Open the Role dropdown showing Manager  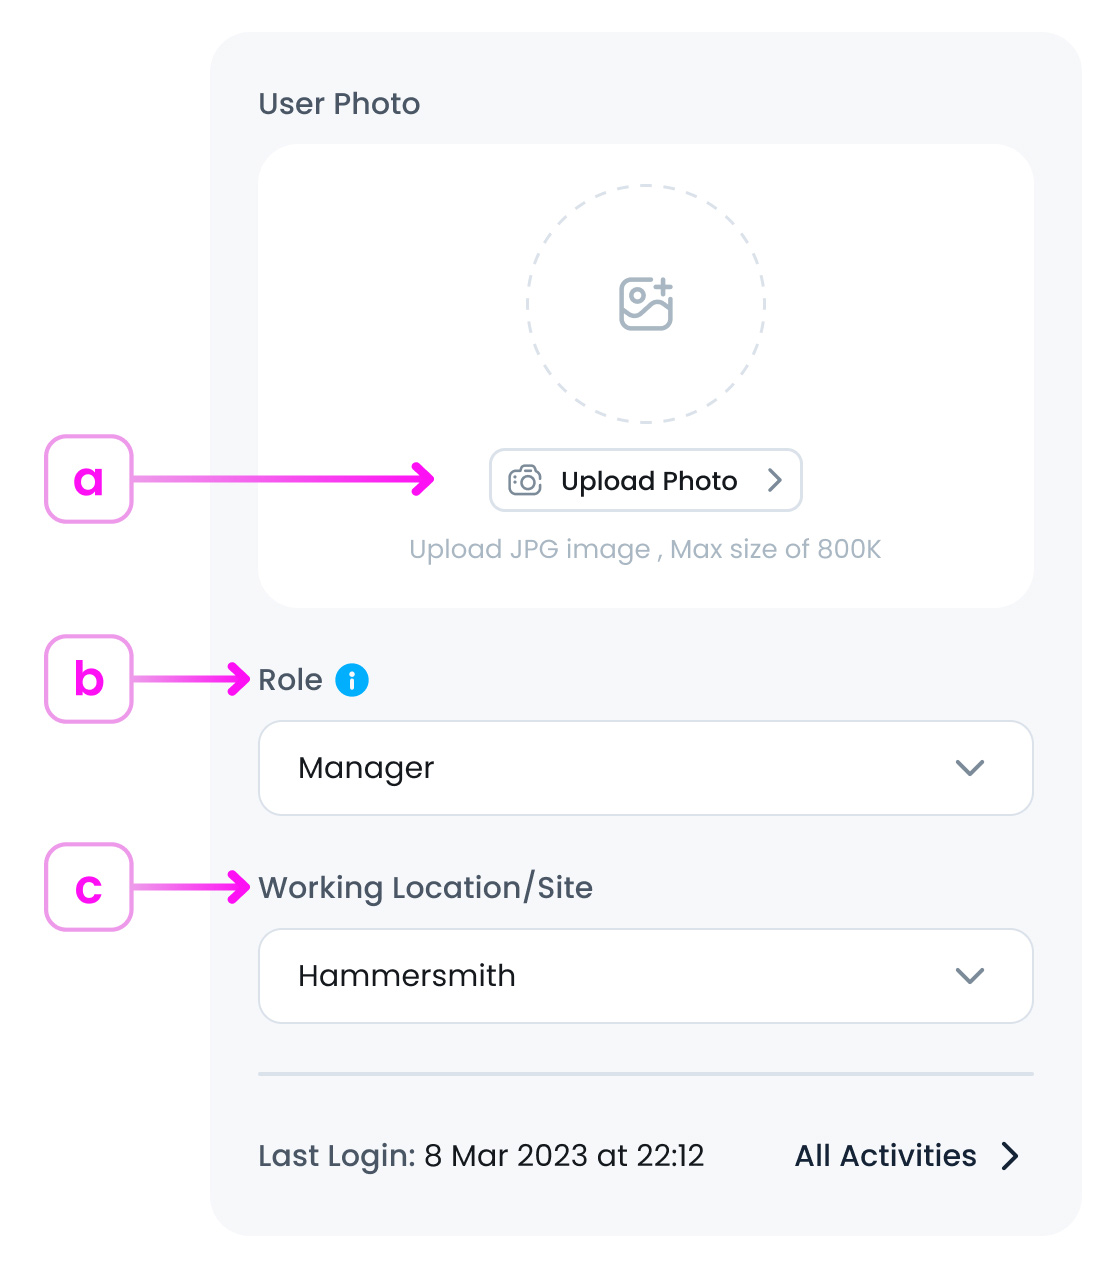tap(645, 768)
